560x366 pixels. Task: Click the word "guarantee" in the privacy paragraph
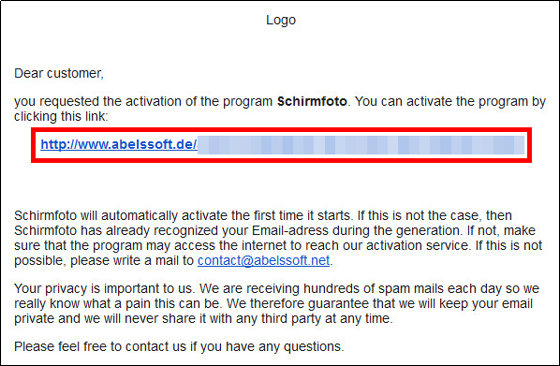pos(338,304)
